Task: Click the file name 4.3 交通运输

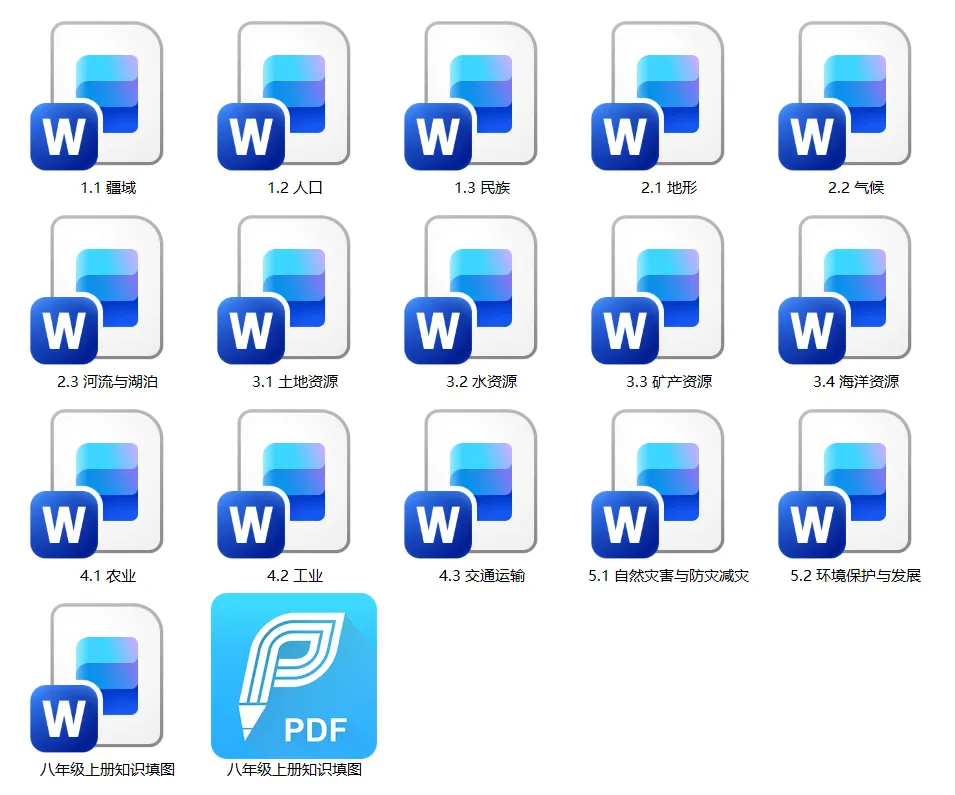Action: tap(482, 576)
